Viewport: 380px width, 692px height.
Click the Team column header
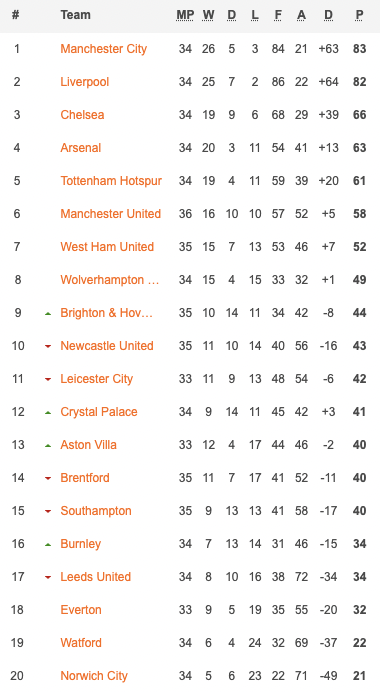[75, 15]
